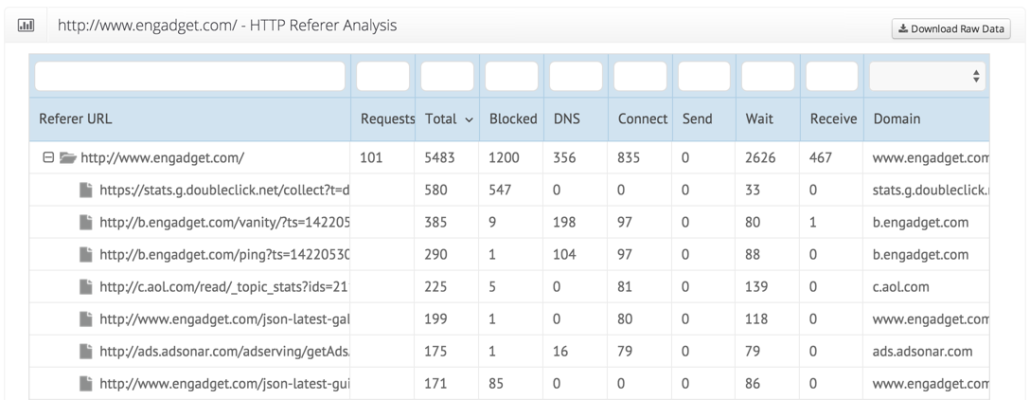Viewport: 1030px width, 400px height.
Task: Click the Total value 385
Action: 436,223
